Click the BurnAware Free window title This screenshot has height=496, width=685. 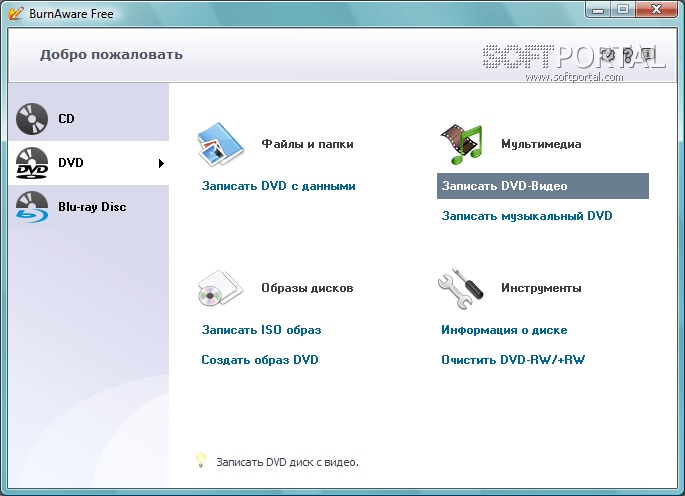(71, 14)
